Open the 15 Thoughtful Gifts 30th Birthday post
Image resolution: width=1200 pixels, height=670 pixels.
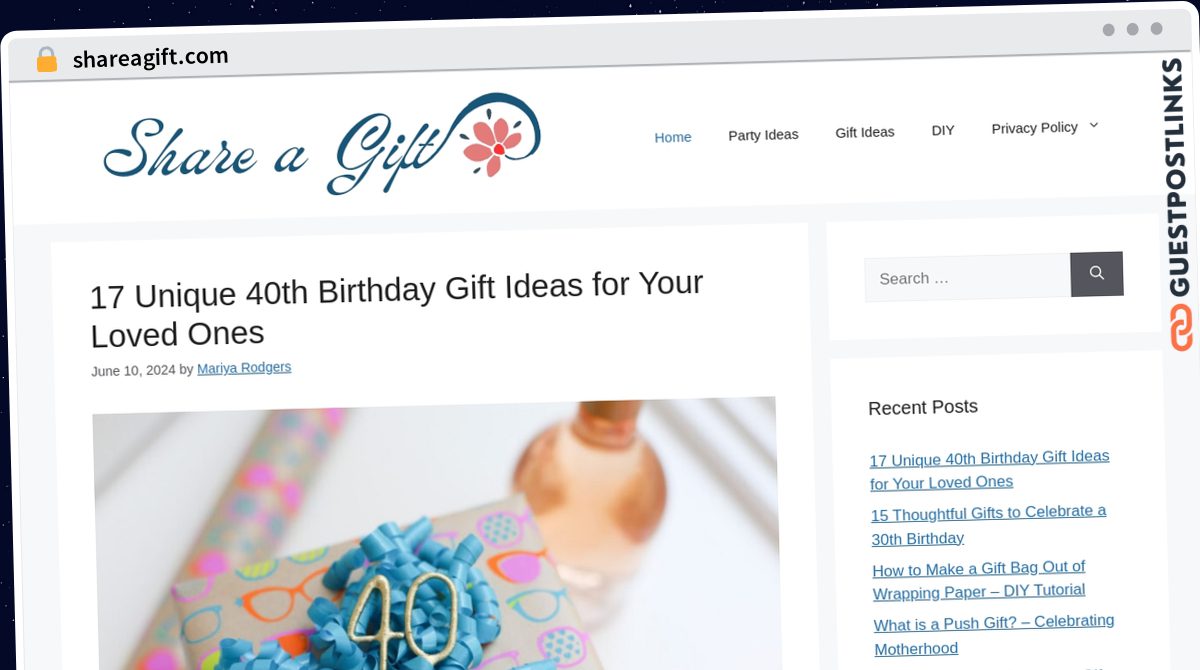tap(989, 525)
